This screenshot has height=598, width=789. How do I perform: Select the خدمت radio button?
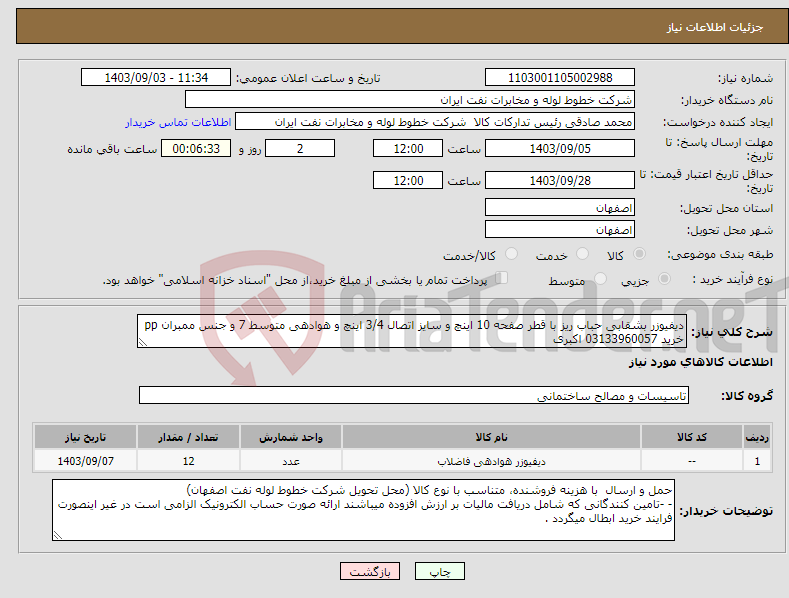click(x=582, y=254)
